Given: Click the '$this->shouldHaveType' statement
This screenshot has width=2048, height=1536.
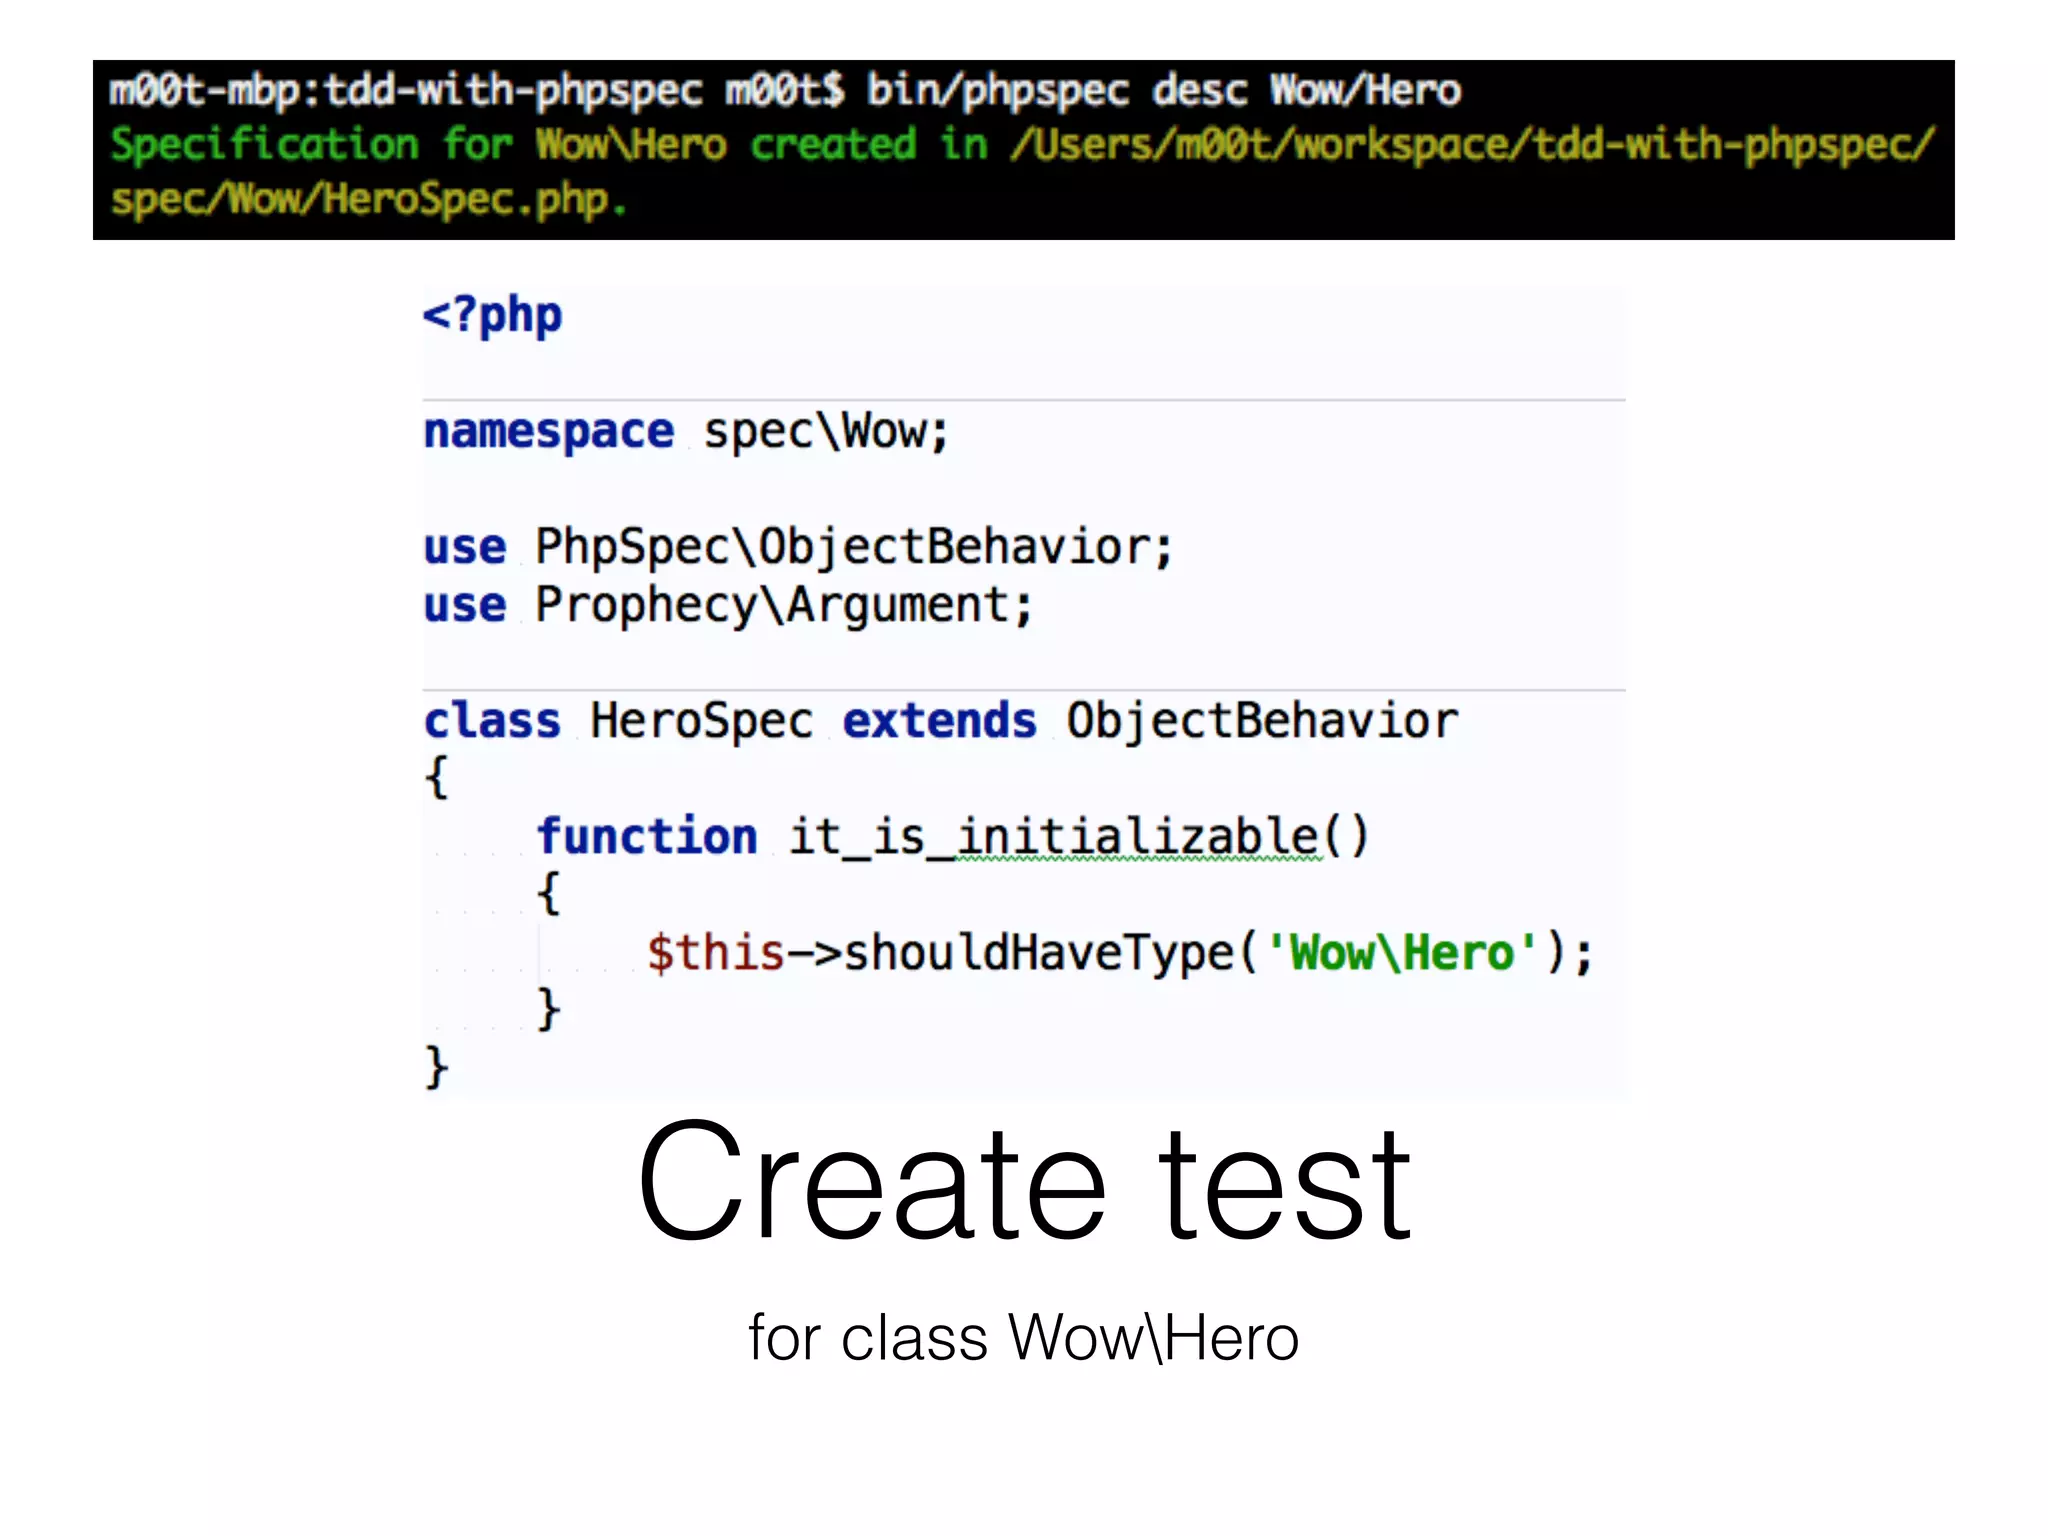Looking at the screenshot, I should click(1120, 952).
